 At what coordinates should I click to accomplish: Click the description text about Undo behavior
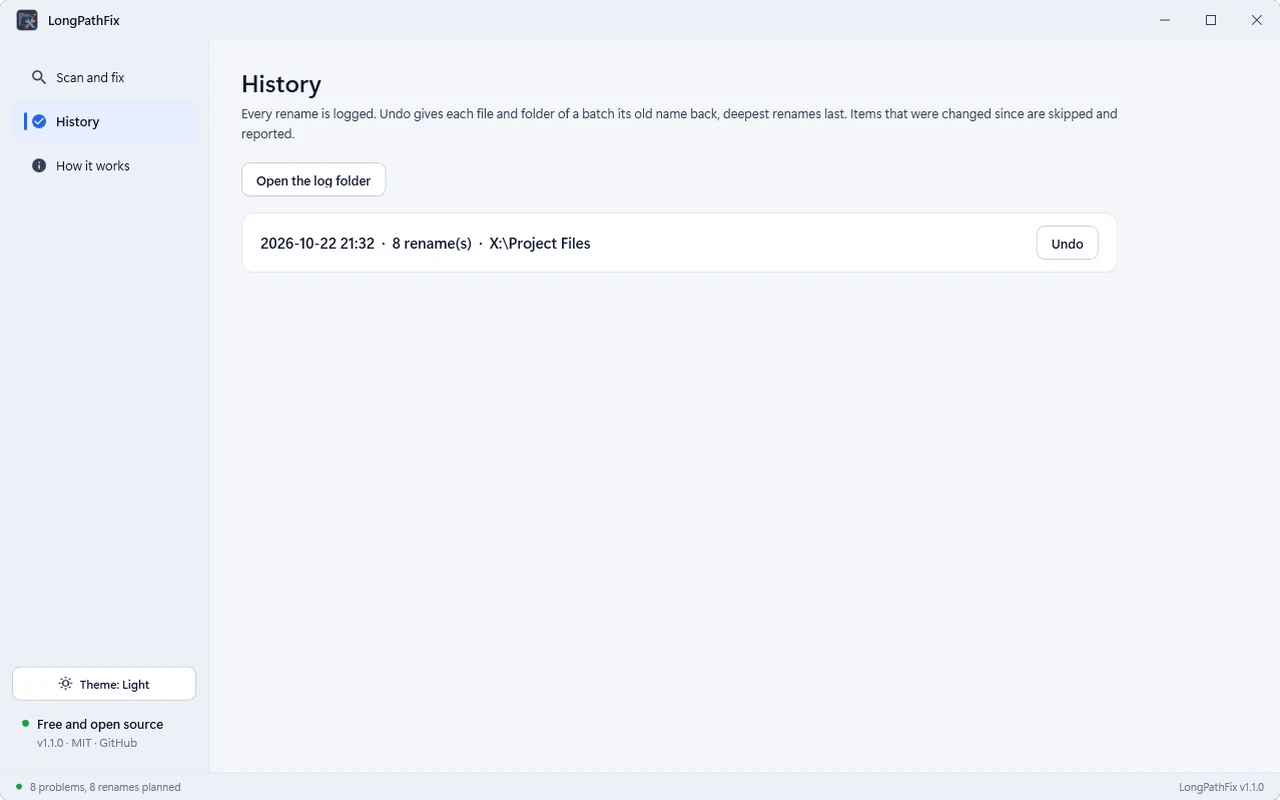[x=679, y=124]
